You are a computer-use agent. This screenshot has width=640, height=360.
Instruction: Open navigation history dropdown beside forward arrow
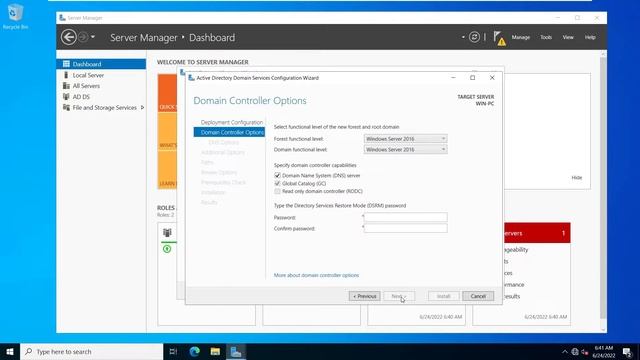point(93,37)
